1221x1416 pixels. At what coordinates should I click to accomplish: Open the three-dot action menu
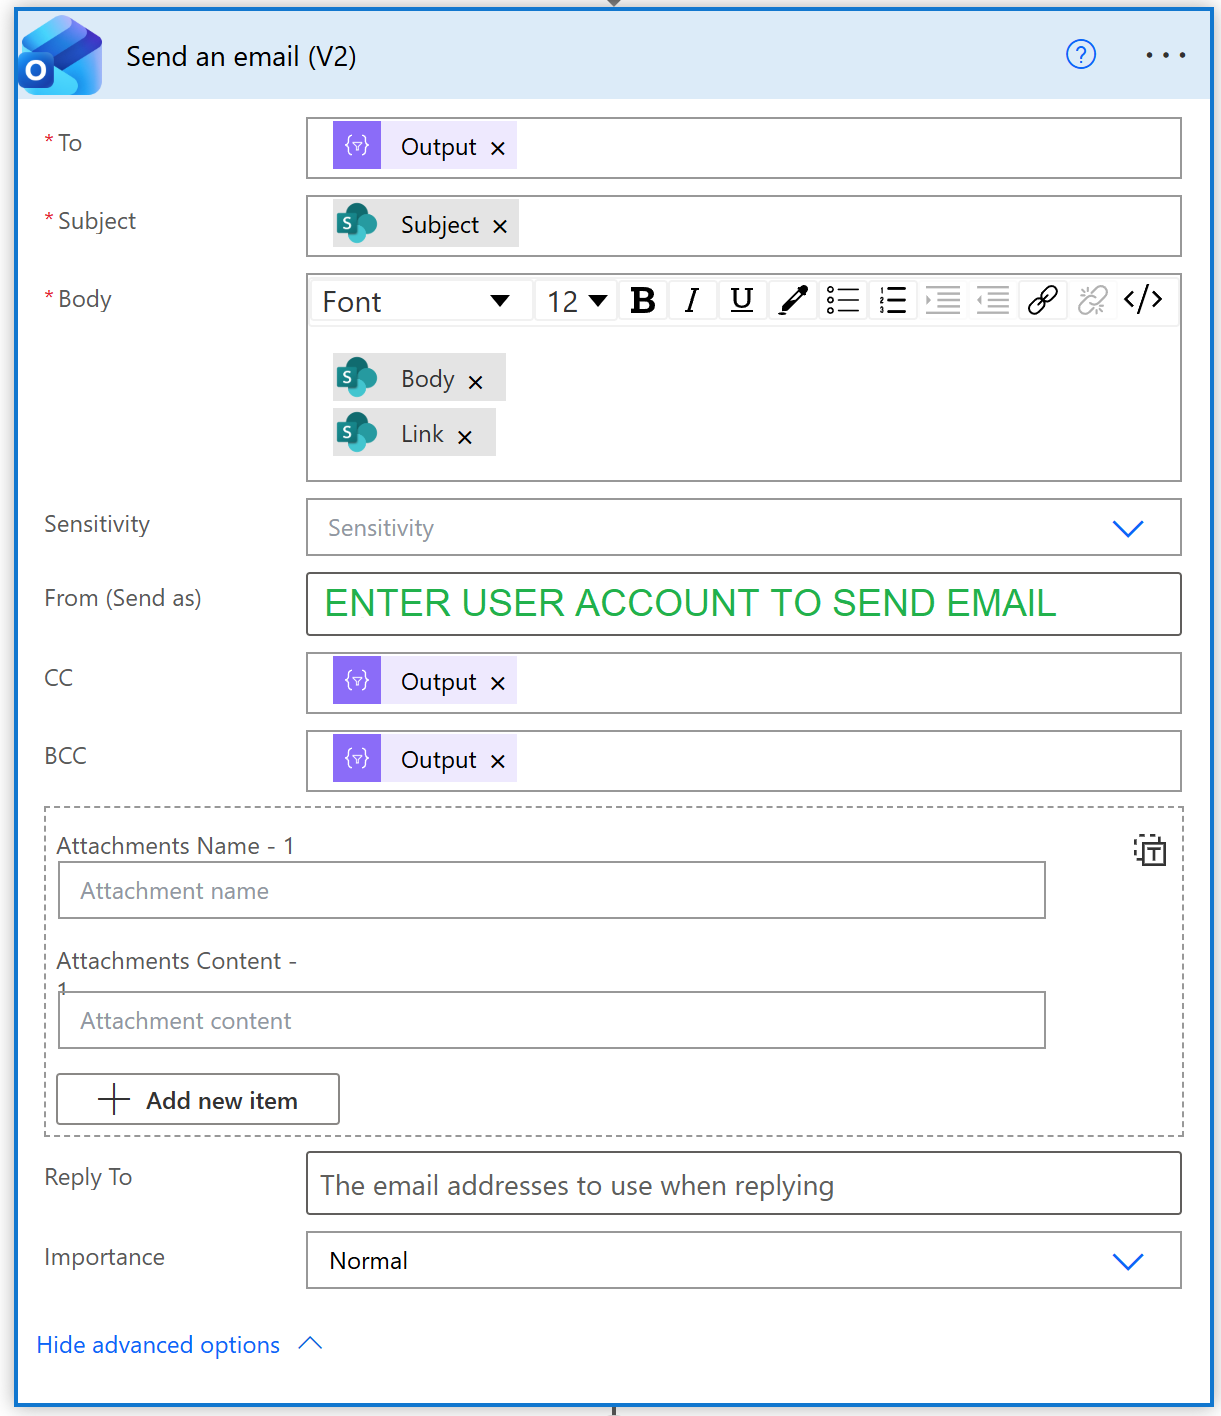pyautogui.click(x=1165, y=55)
